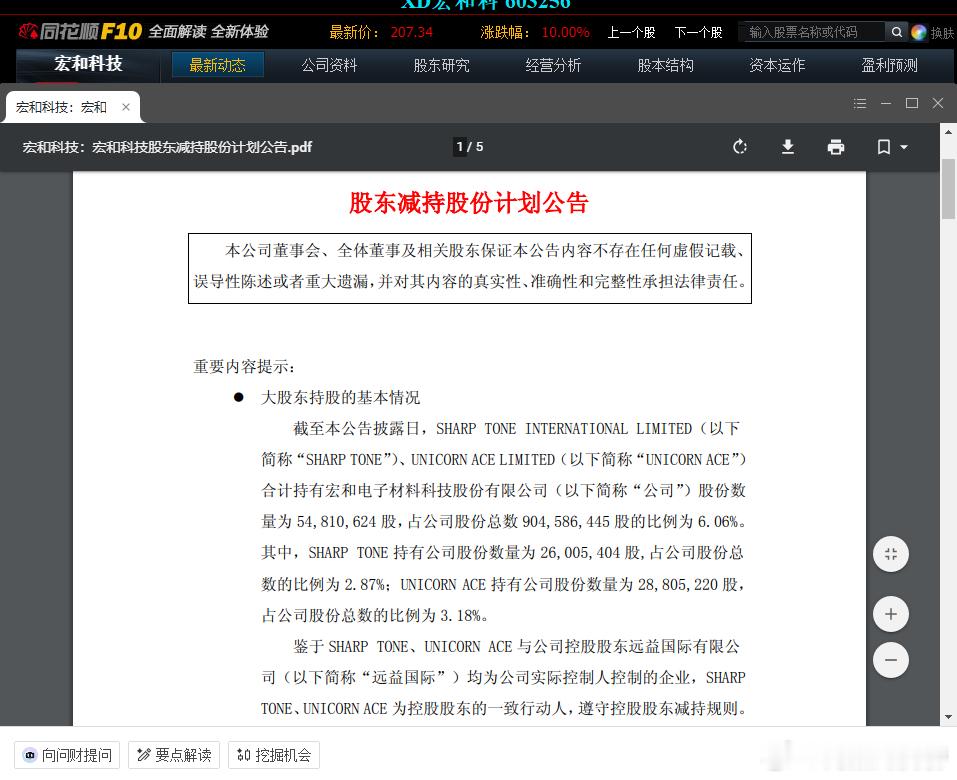This screenshot has height=780, width=957.
Task: Close the 宏和科技 document tab
Action: [126, 107]
